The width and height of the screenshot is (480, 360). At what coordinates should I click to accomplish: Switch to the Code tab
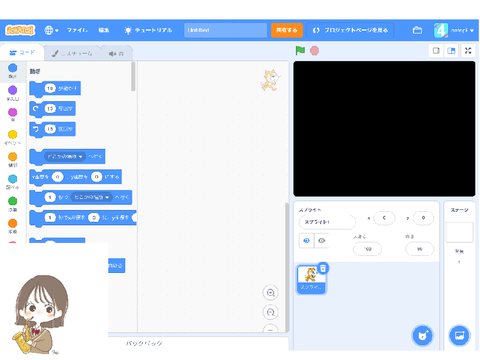tap(22, 53)
